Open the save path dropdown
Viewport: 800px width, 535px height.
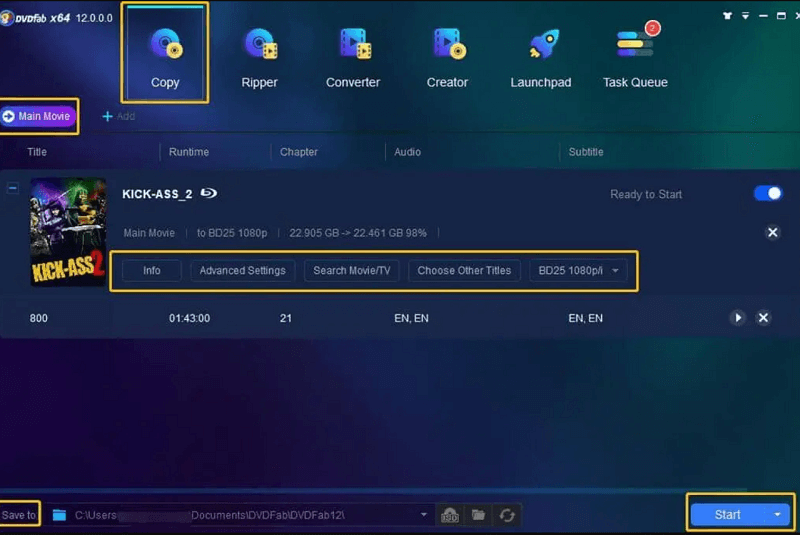click(x=424, y=515)
